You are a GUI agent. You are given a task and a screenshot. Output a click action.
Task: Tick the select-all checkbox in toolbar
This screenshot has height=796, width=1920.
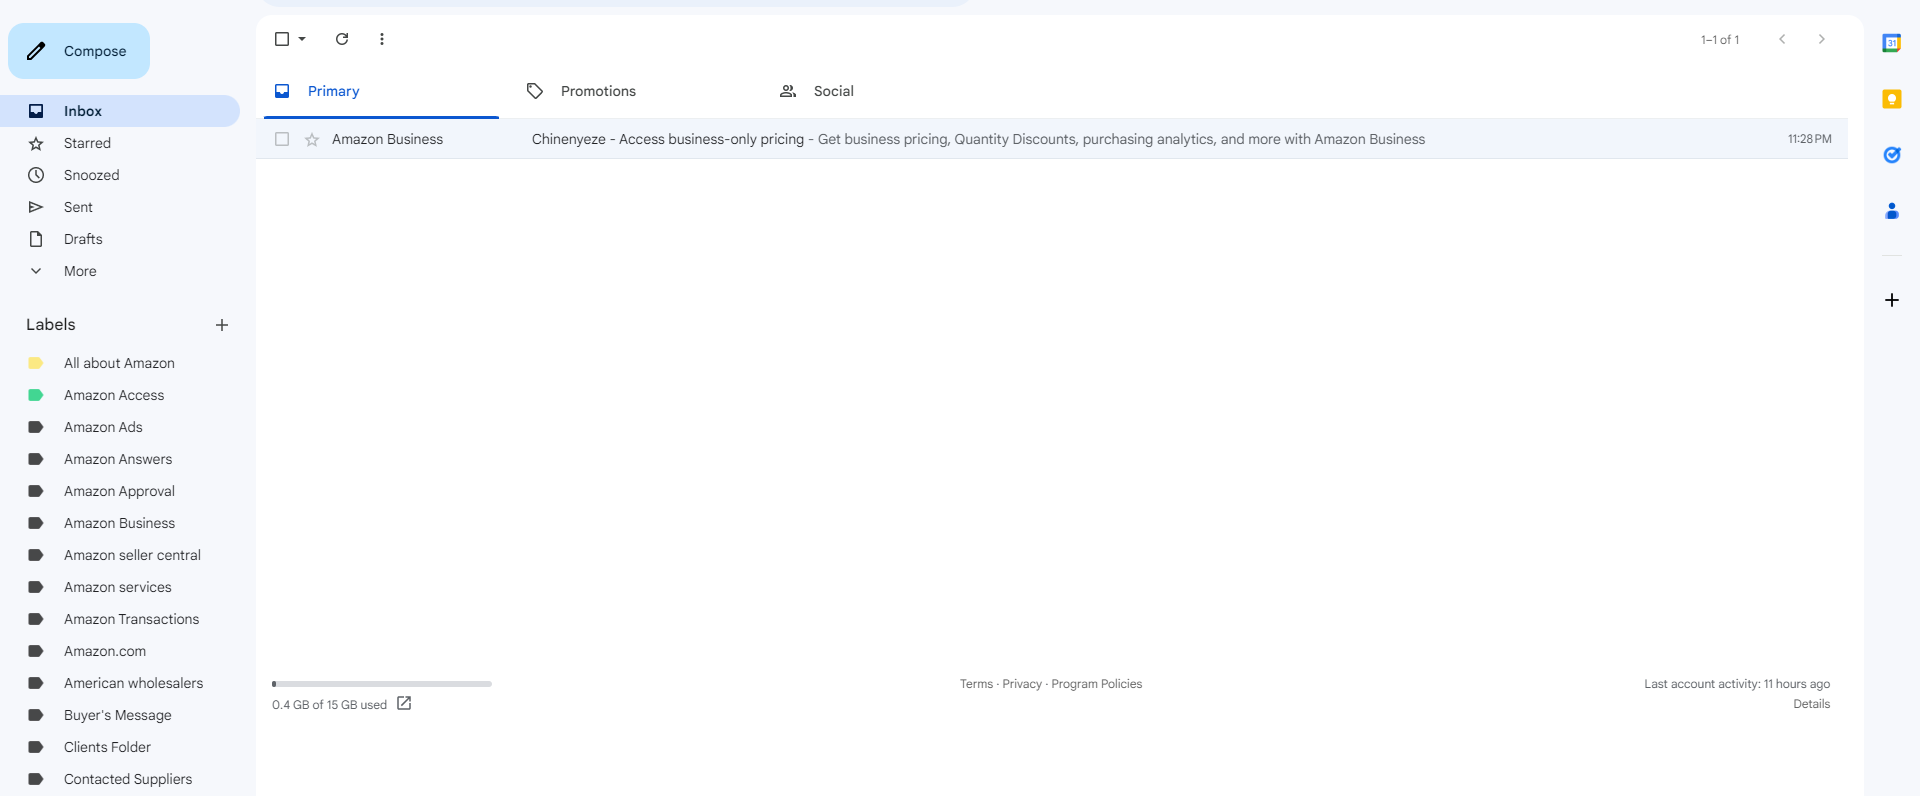click(282, 39)
